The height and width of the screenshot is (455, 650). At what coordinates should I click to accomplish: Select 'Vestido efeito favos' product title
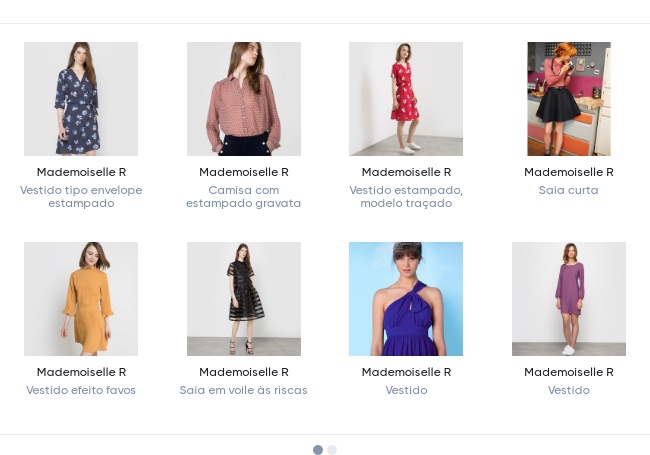click(x=81, y=390)
